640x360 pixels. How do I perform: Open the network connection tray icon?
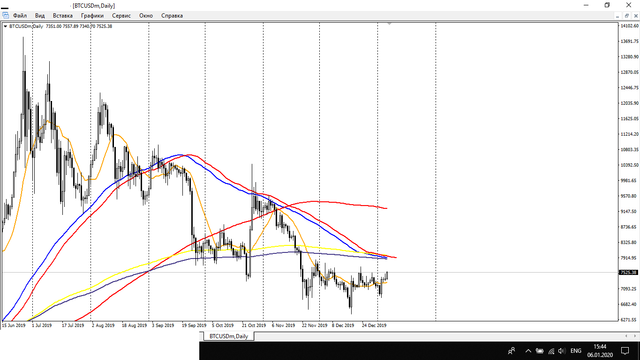(x=551, y=351)
